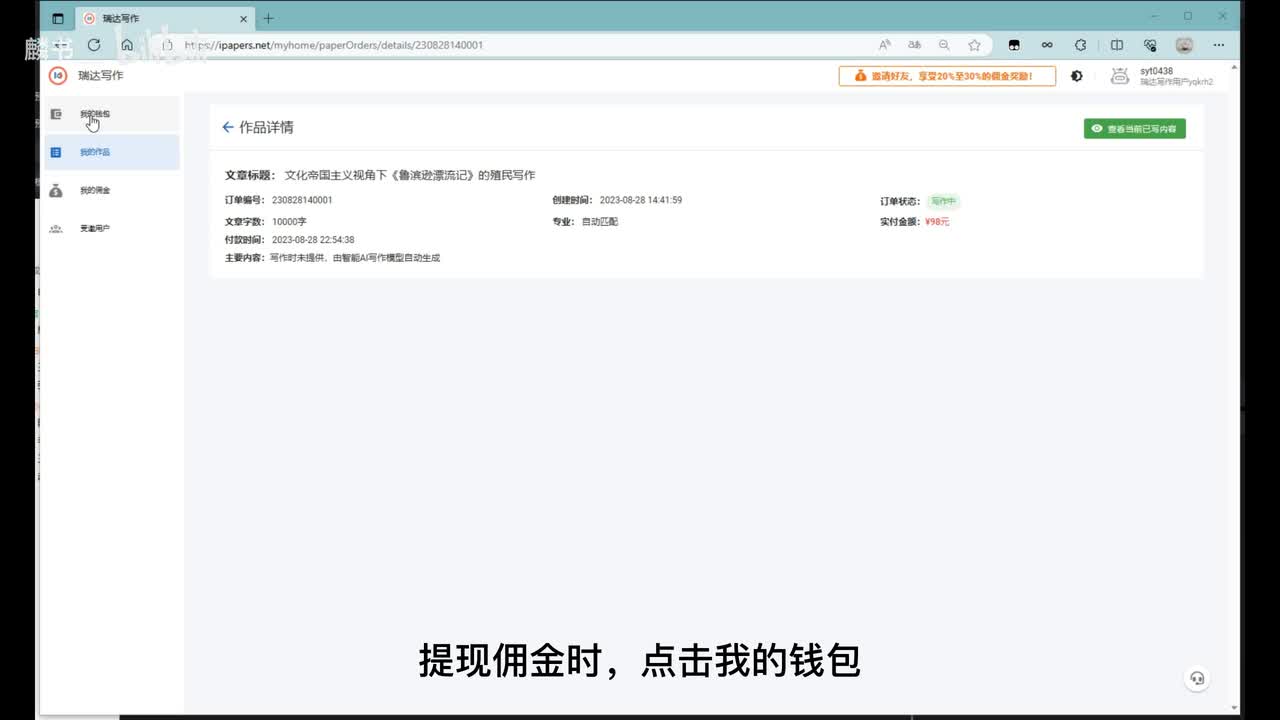This screenshot has height=720, width=1280.
Task: Click the 我的佣金 money bag icon
Action: click(56, 190)
